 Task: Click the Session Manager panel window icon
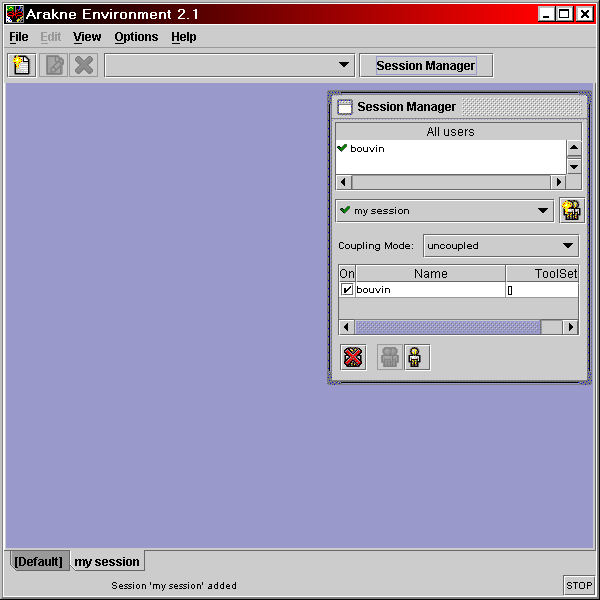pyautogui.click(x=345, y=107)
